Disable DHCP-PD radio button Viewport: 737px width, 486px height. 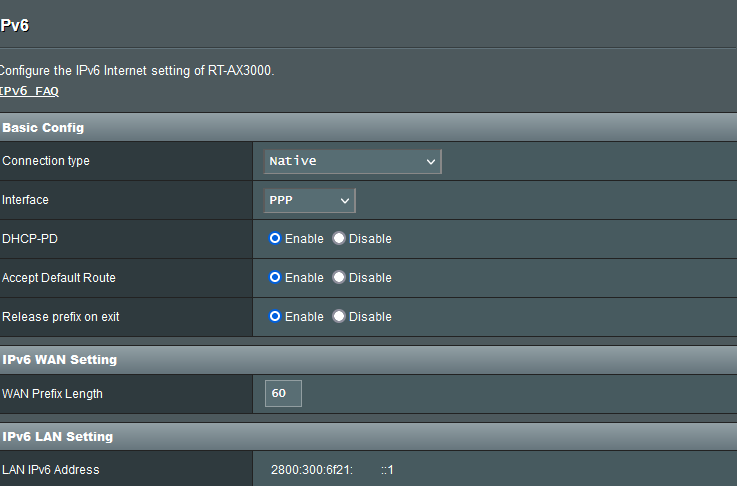(x=339, y=238)
